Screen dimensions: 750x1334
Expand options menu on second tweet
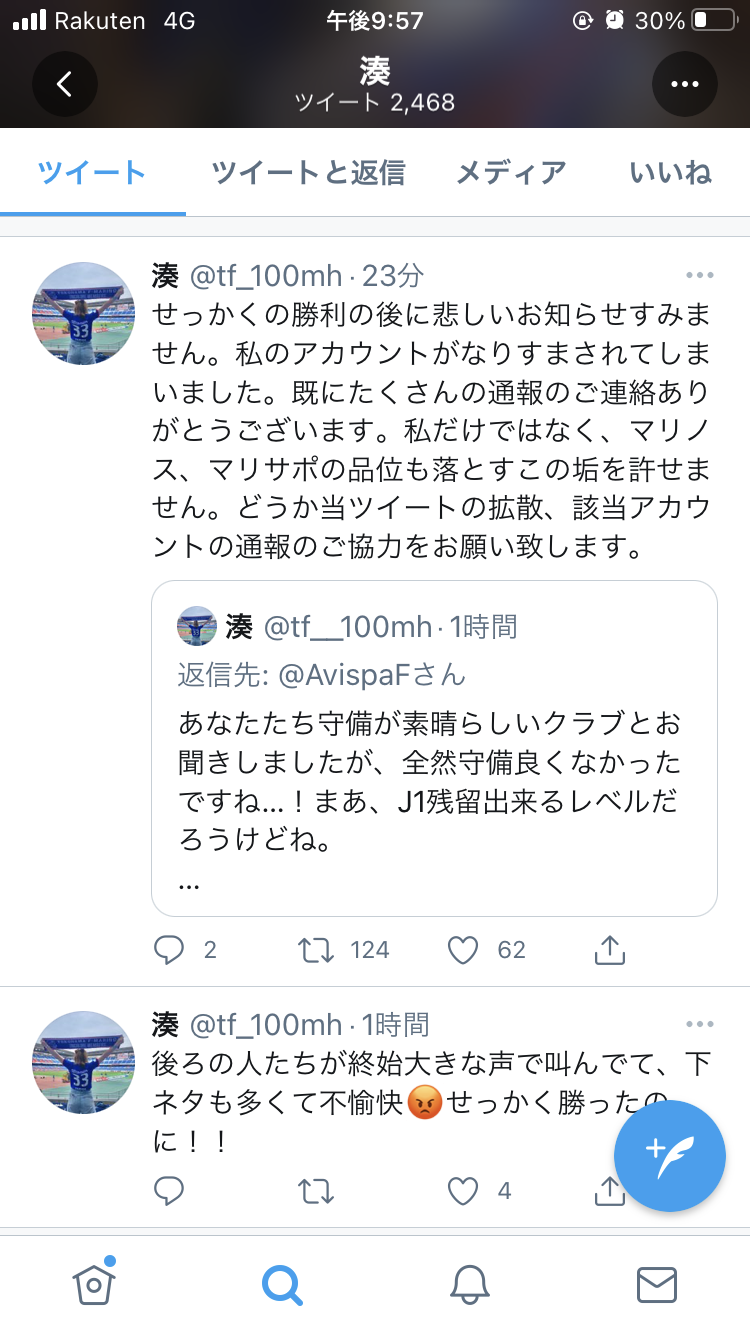pos(699,1024)
